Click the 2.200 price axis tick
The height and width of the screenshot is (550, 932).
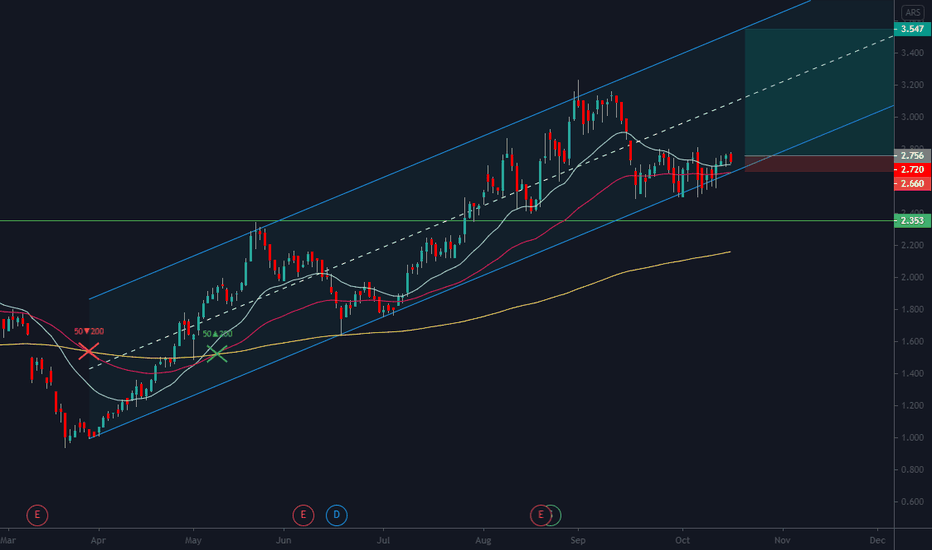912,245
